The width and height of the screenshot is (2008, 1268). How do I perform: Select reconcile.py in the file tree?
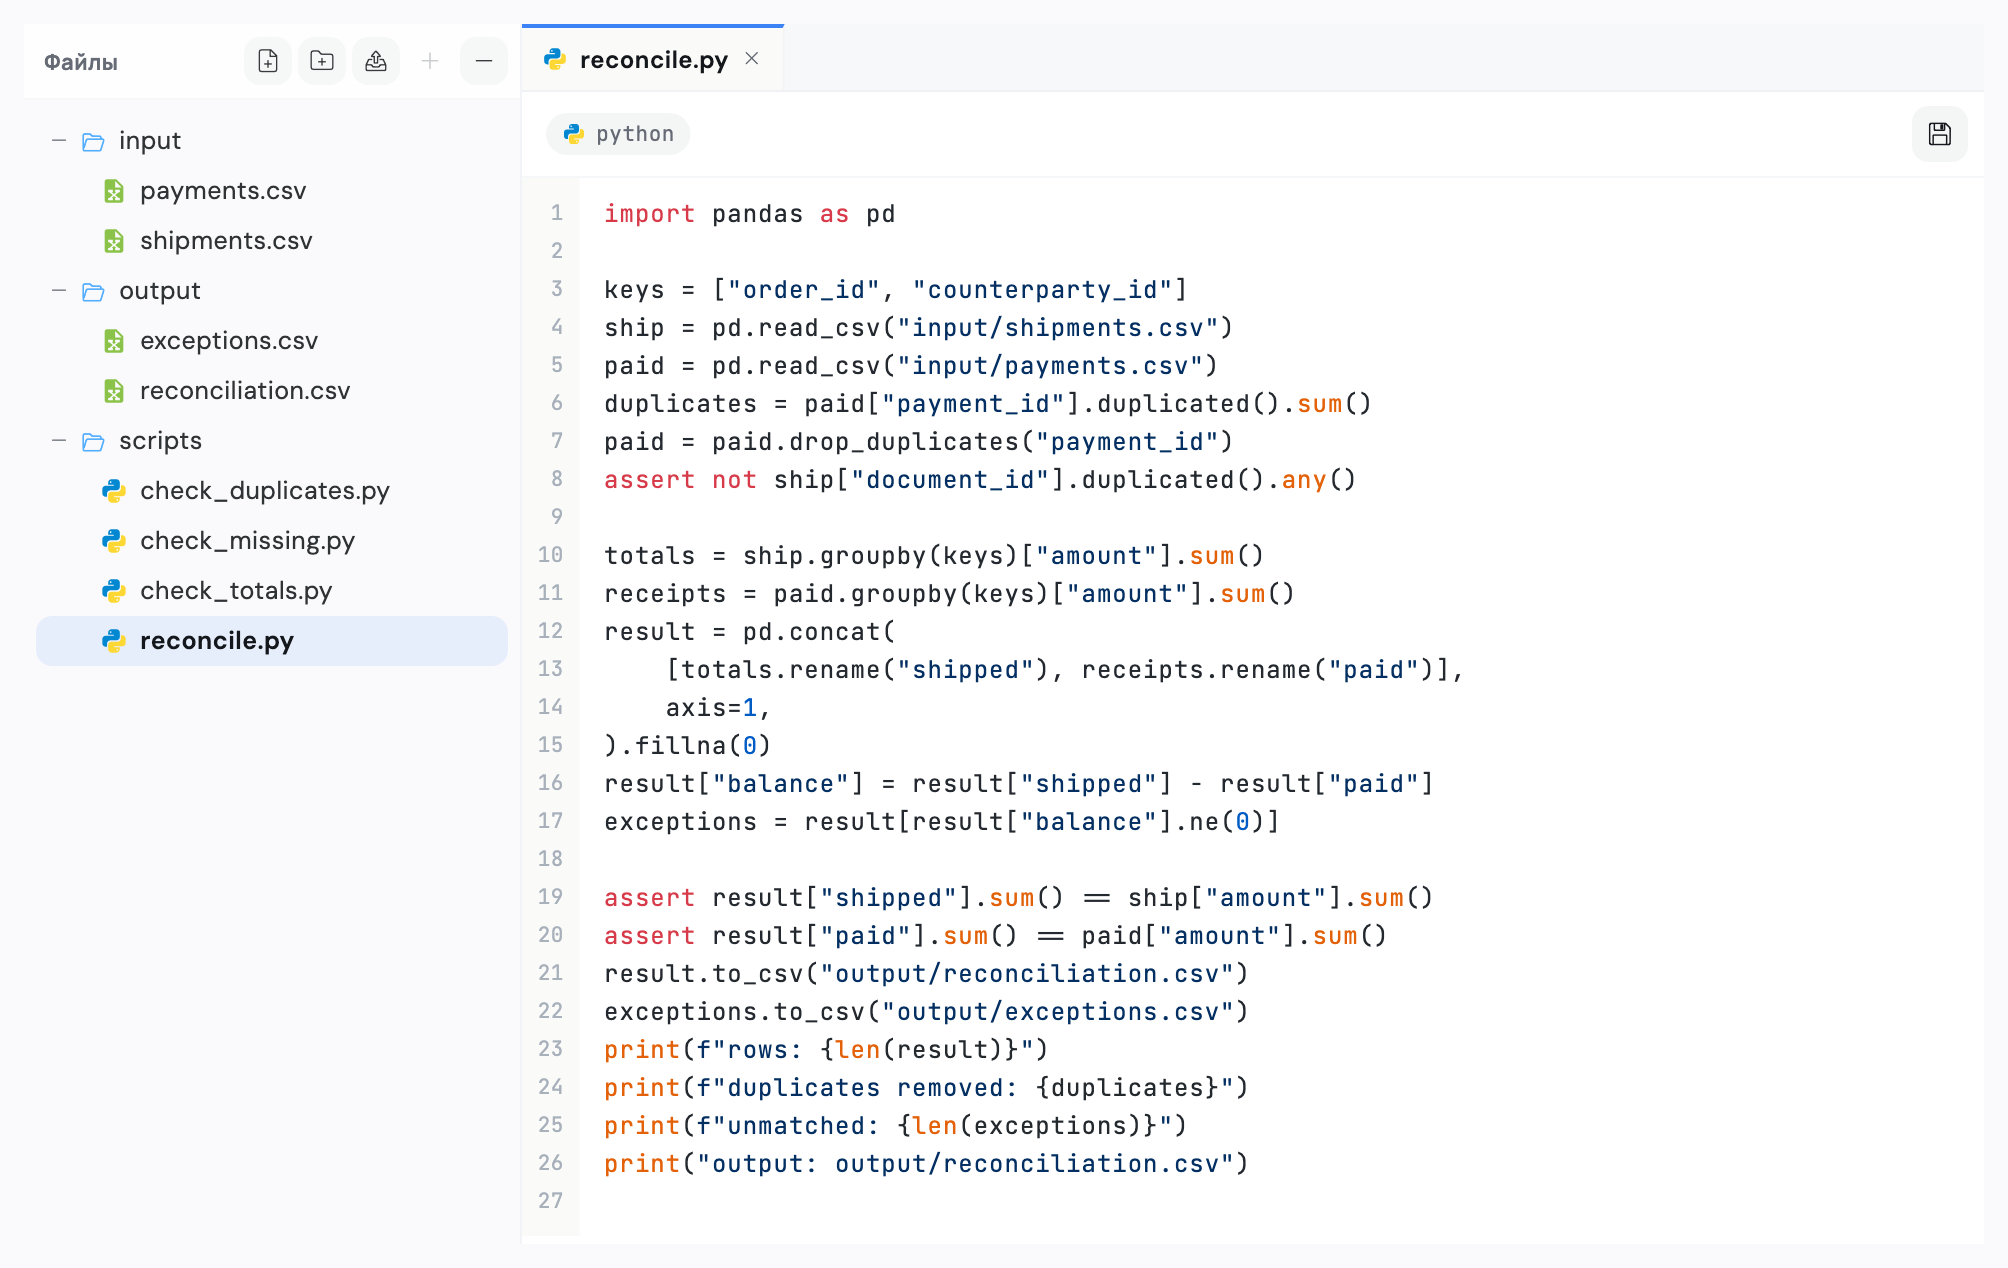click(272, 641)
